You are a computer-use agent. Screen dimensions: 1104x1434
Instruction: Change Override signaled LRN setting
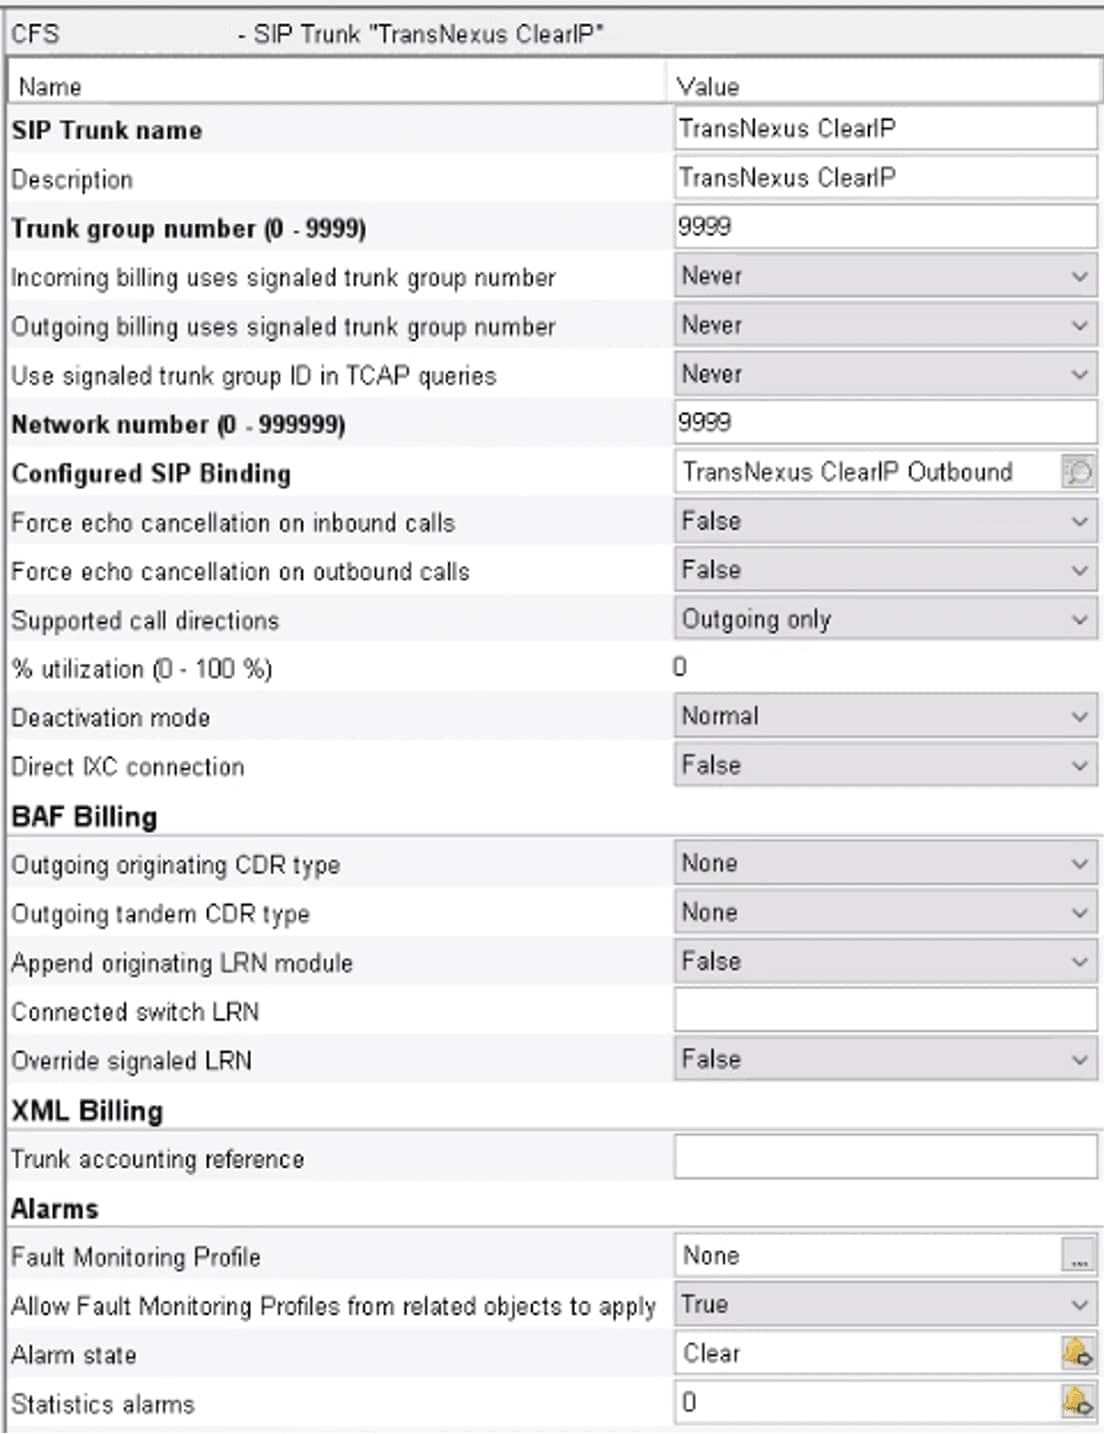[885, 1060]
